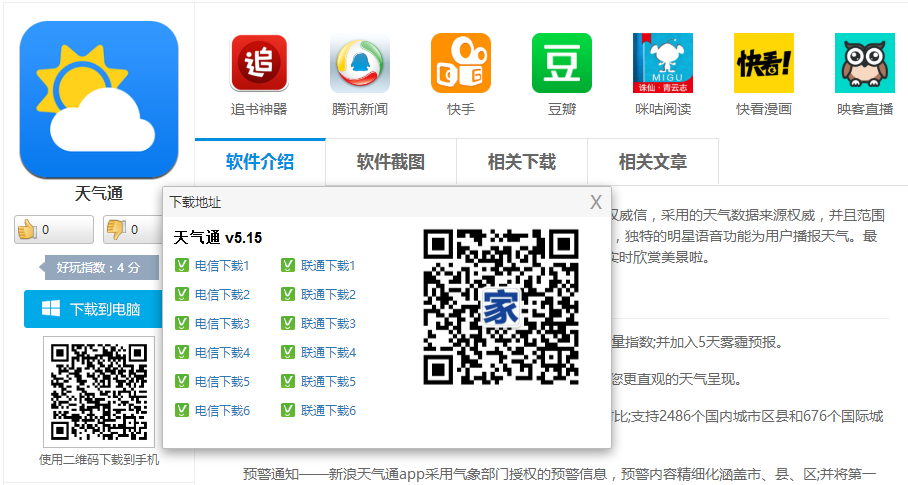Click the sidebar QR code for phone download
Screen dimensions: 908x485
(99, 392)
